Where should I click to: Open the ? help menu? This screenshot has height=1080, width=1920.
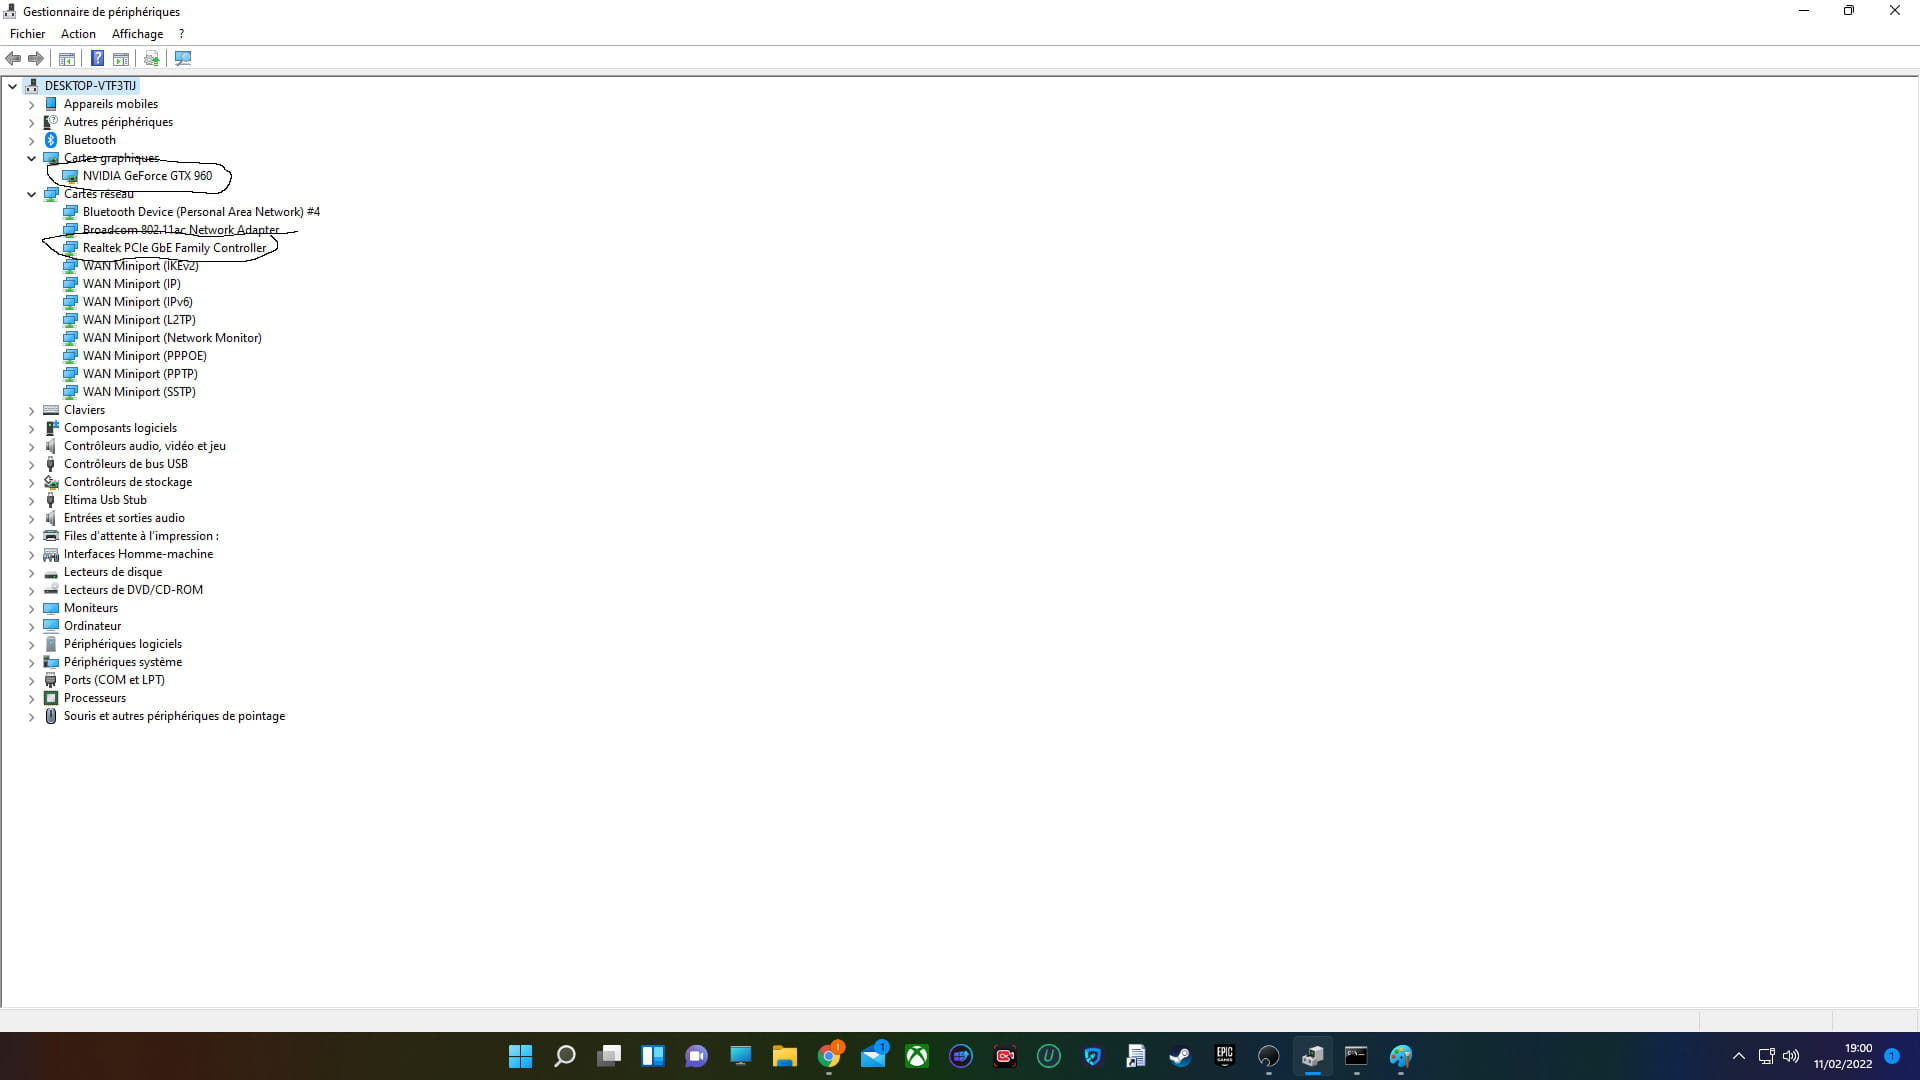click(181, 34)
